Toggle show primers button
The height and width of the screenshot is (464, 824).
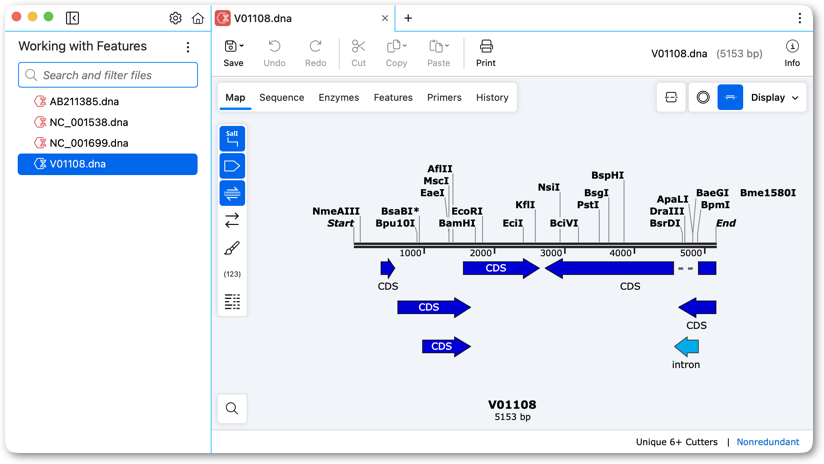click(232, 193)
